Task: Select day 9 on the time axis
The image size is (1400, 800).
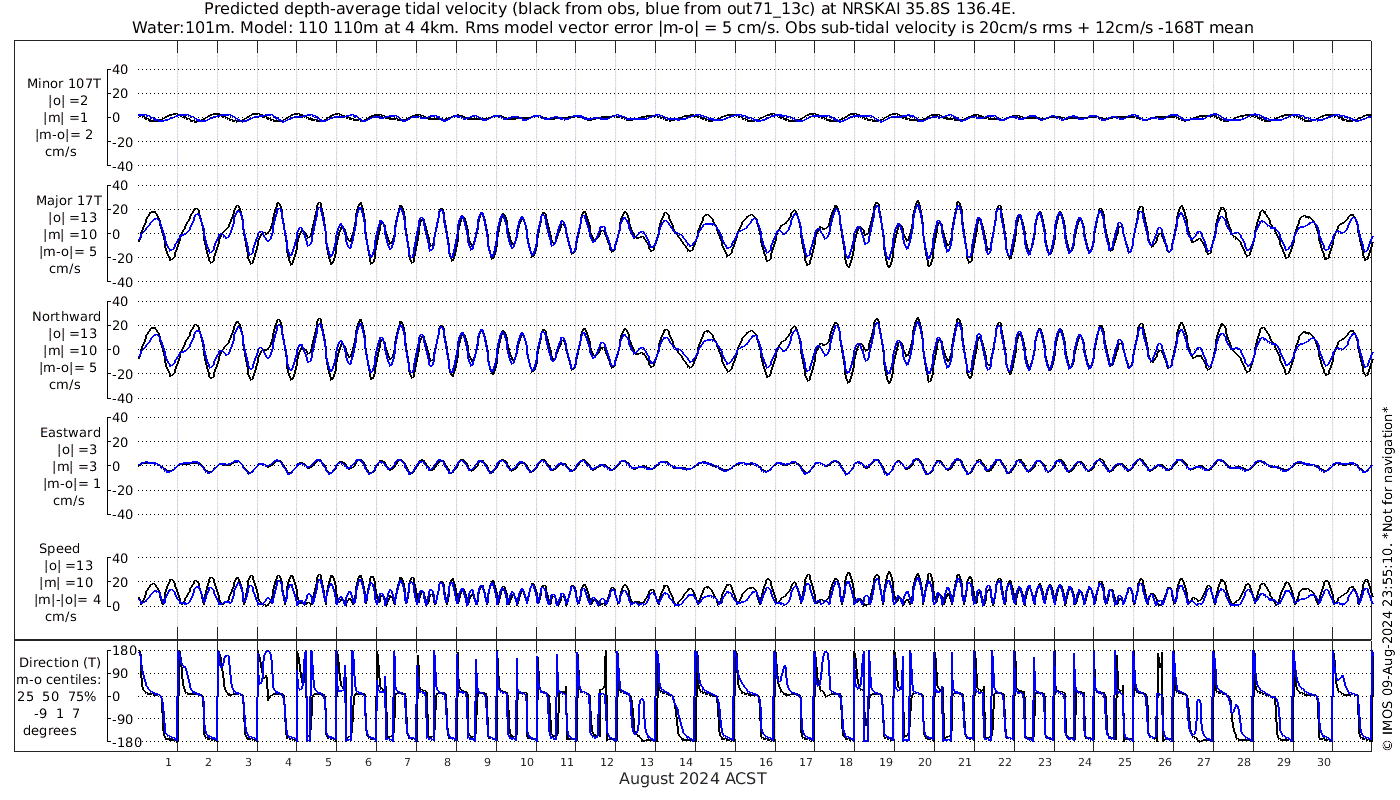Action: pos(487,761)
